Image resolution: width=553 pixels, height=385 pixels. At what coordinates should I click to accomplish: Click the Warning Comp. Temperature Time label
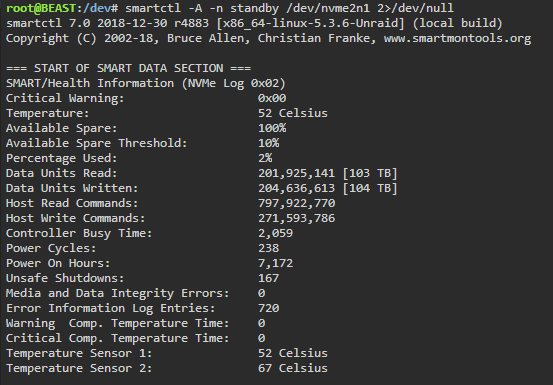tap(117, 324)
